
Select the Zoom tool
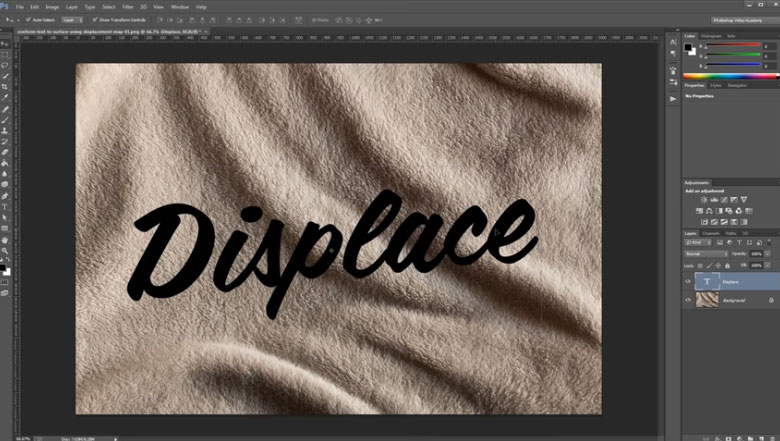(x=5, y=251)
